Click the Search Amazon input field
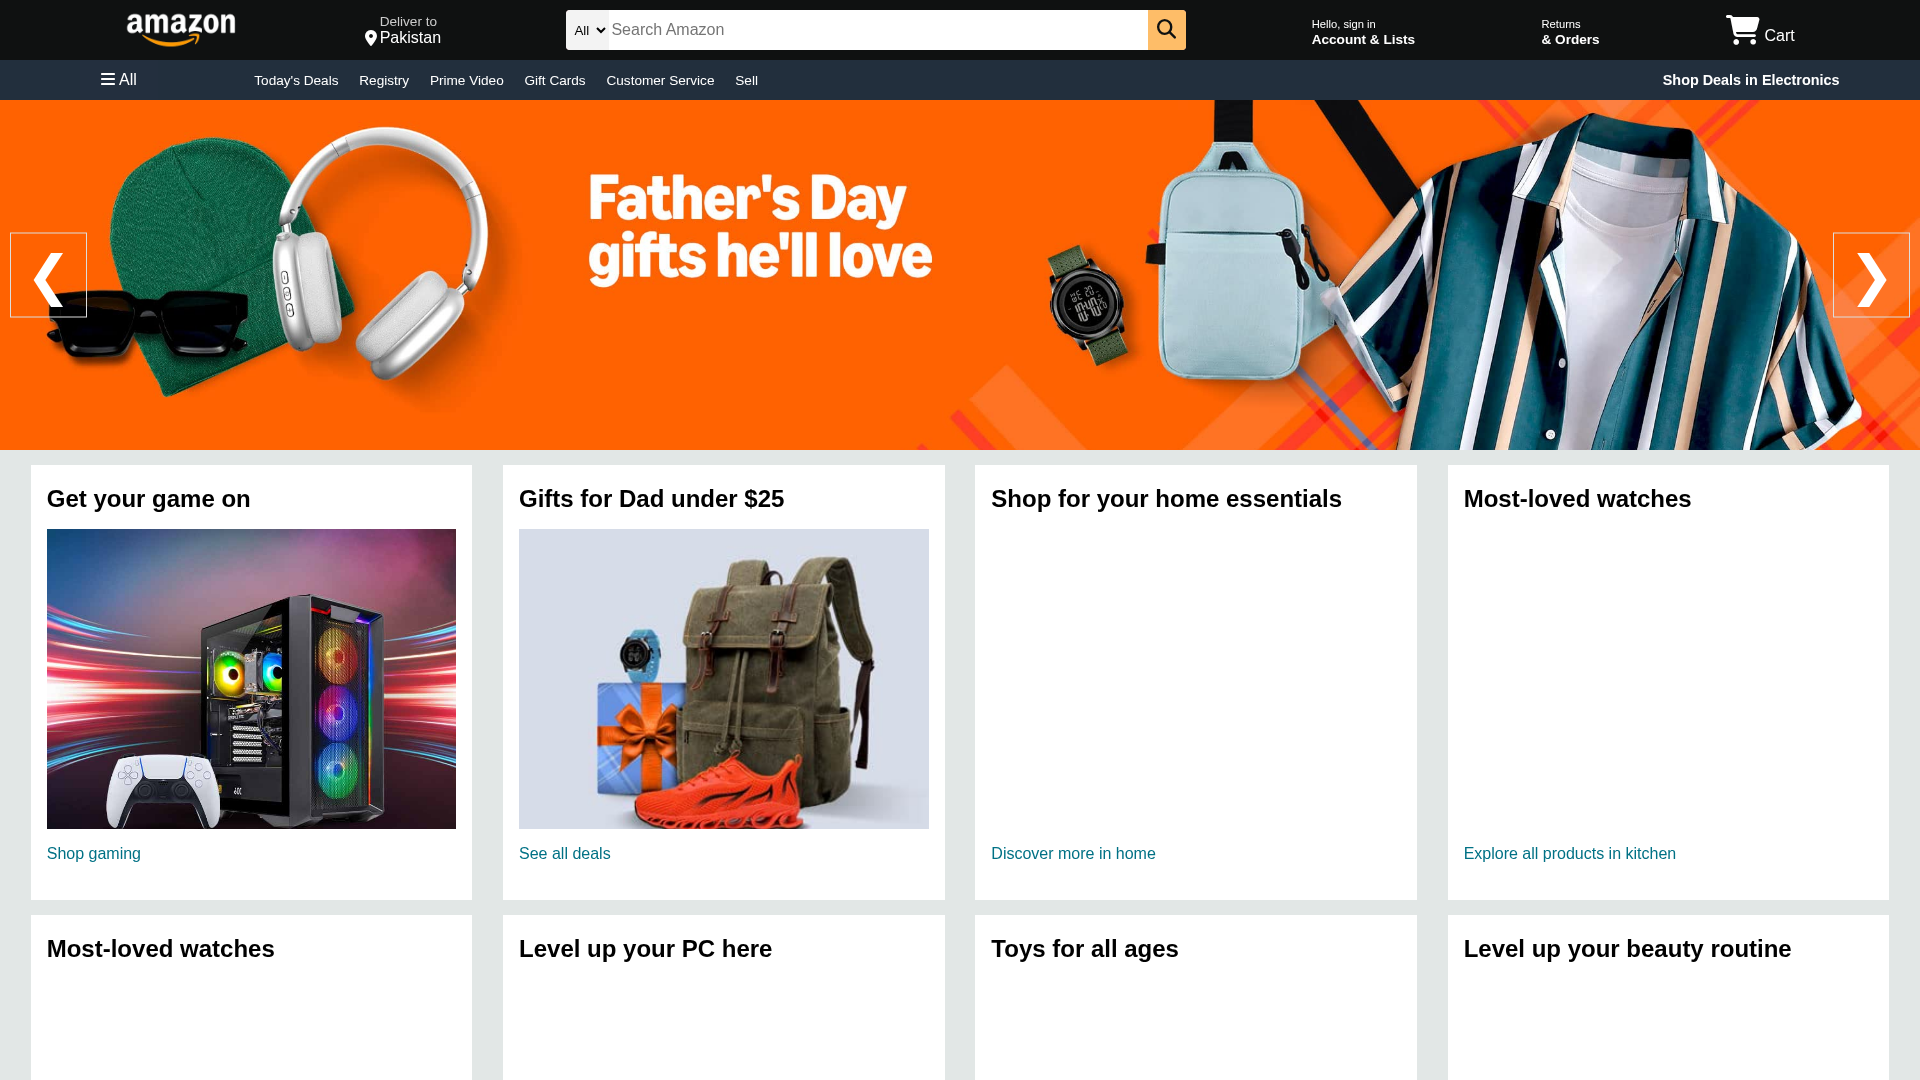This screenshot has width=1920, height=1080. click(x=878, y=30)
